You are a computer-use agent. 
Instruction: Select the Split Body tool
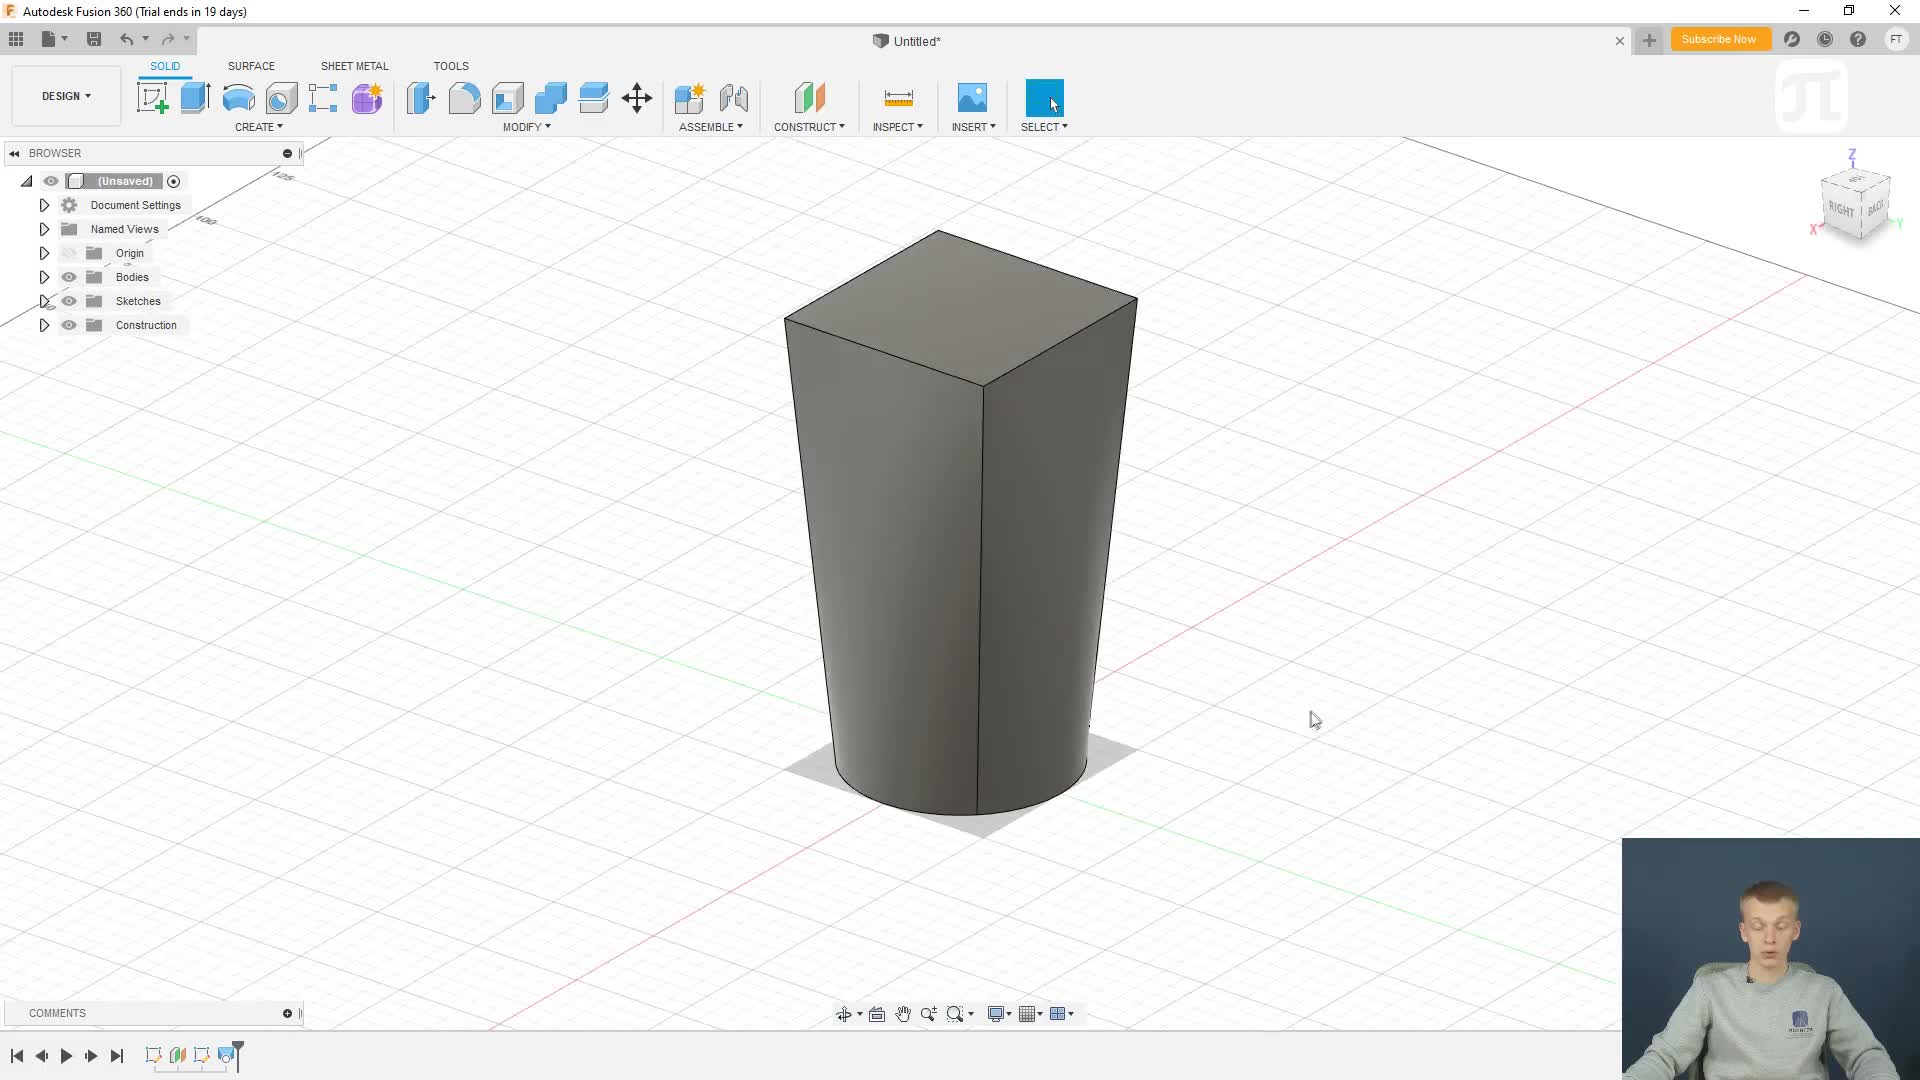(x=593, y=98)
